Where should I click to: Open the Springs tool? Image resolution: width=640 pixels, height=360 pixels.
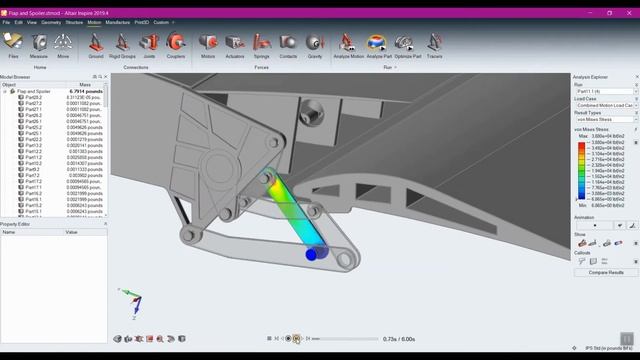tap(262, 42)
